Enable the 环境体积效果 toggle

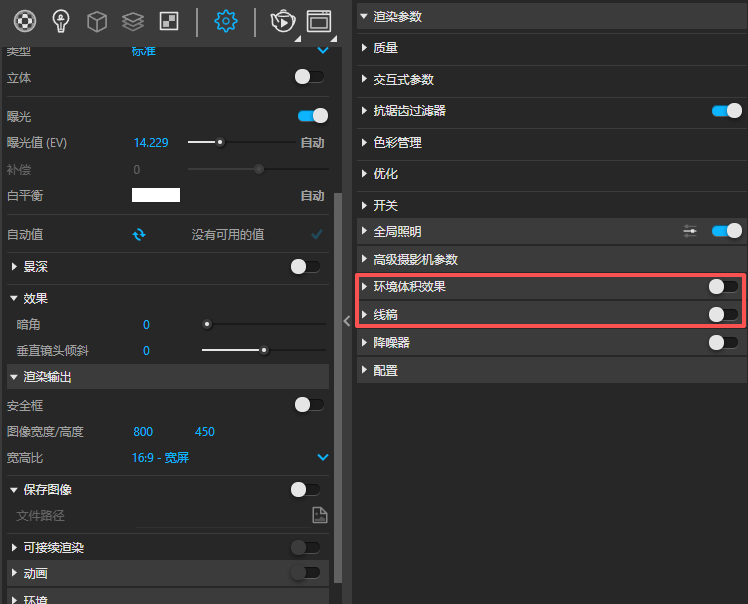coord(723,287)
